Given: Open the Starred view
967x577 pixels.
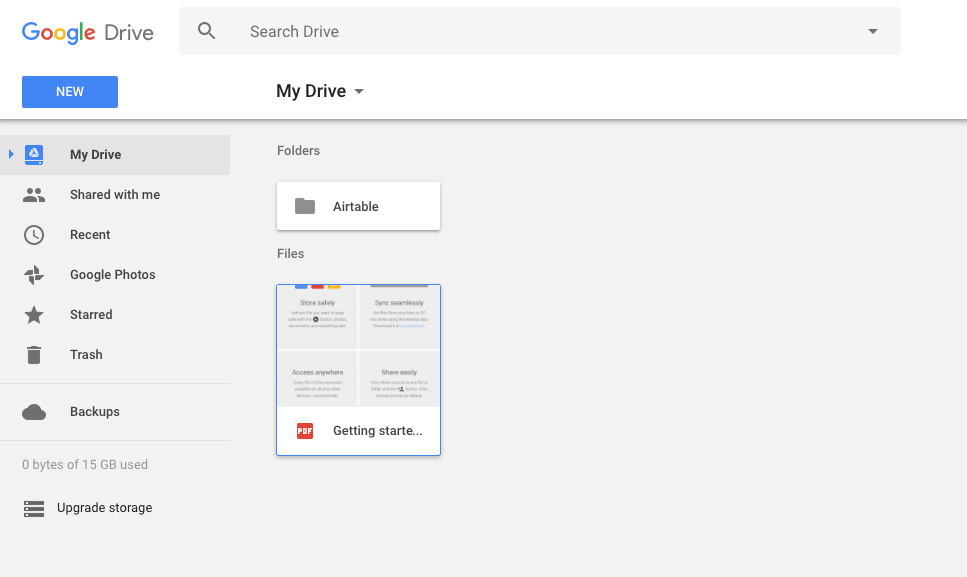Looking at the screenshot, I should (91, 315).
